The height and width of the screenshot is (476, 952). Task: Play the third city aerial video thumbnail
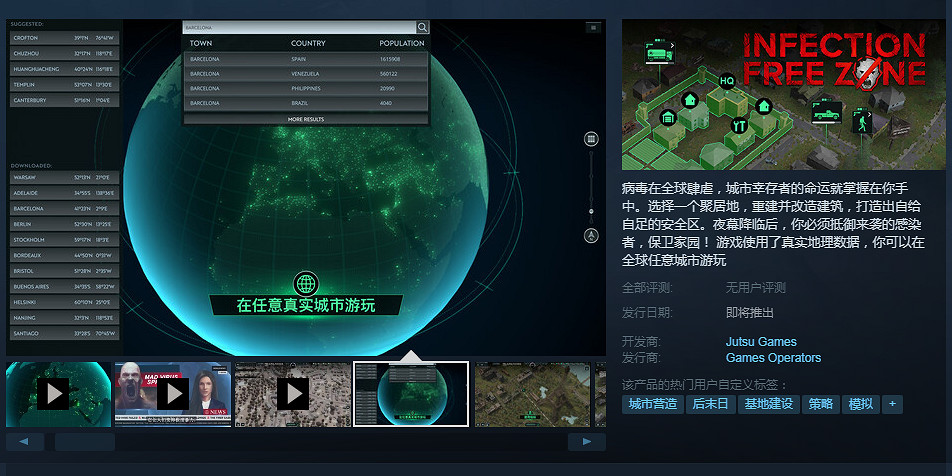(x=293, y=394)
